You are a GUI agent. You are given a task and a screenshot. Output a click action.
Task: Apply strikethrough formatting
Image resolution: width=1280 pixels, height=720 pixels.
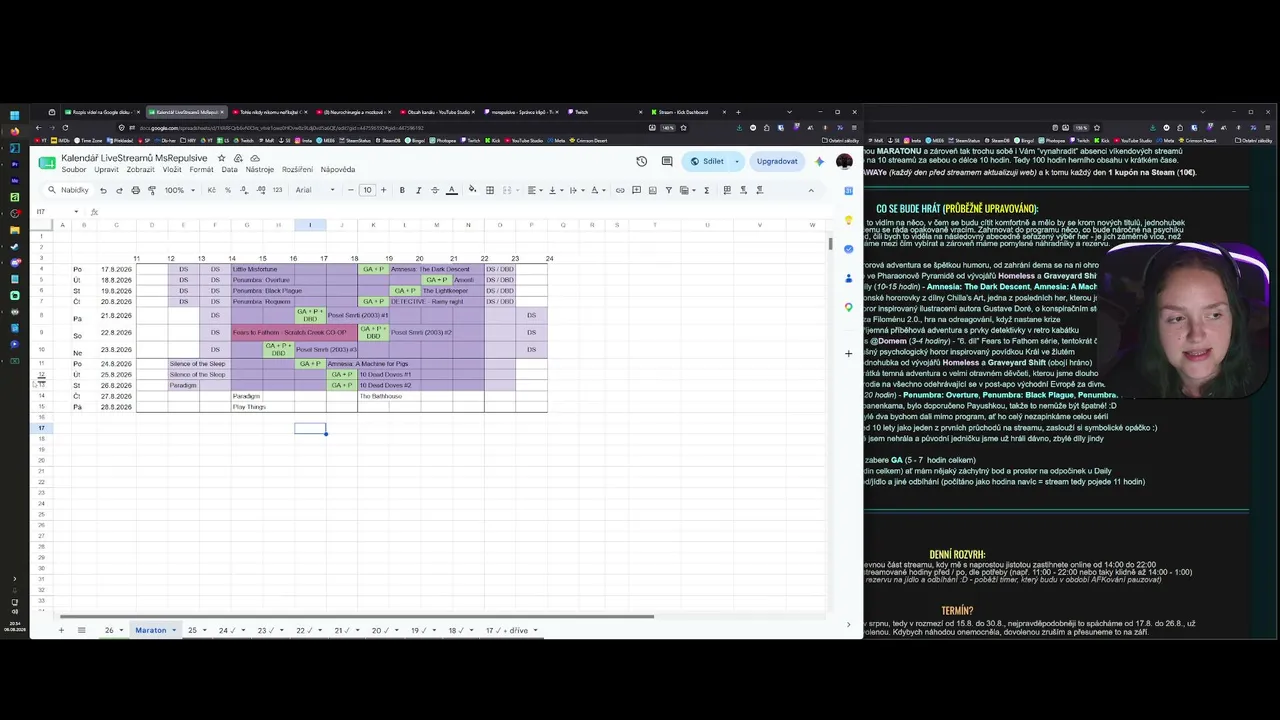click(434, 190)
